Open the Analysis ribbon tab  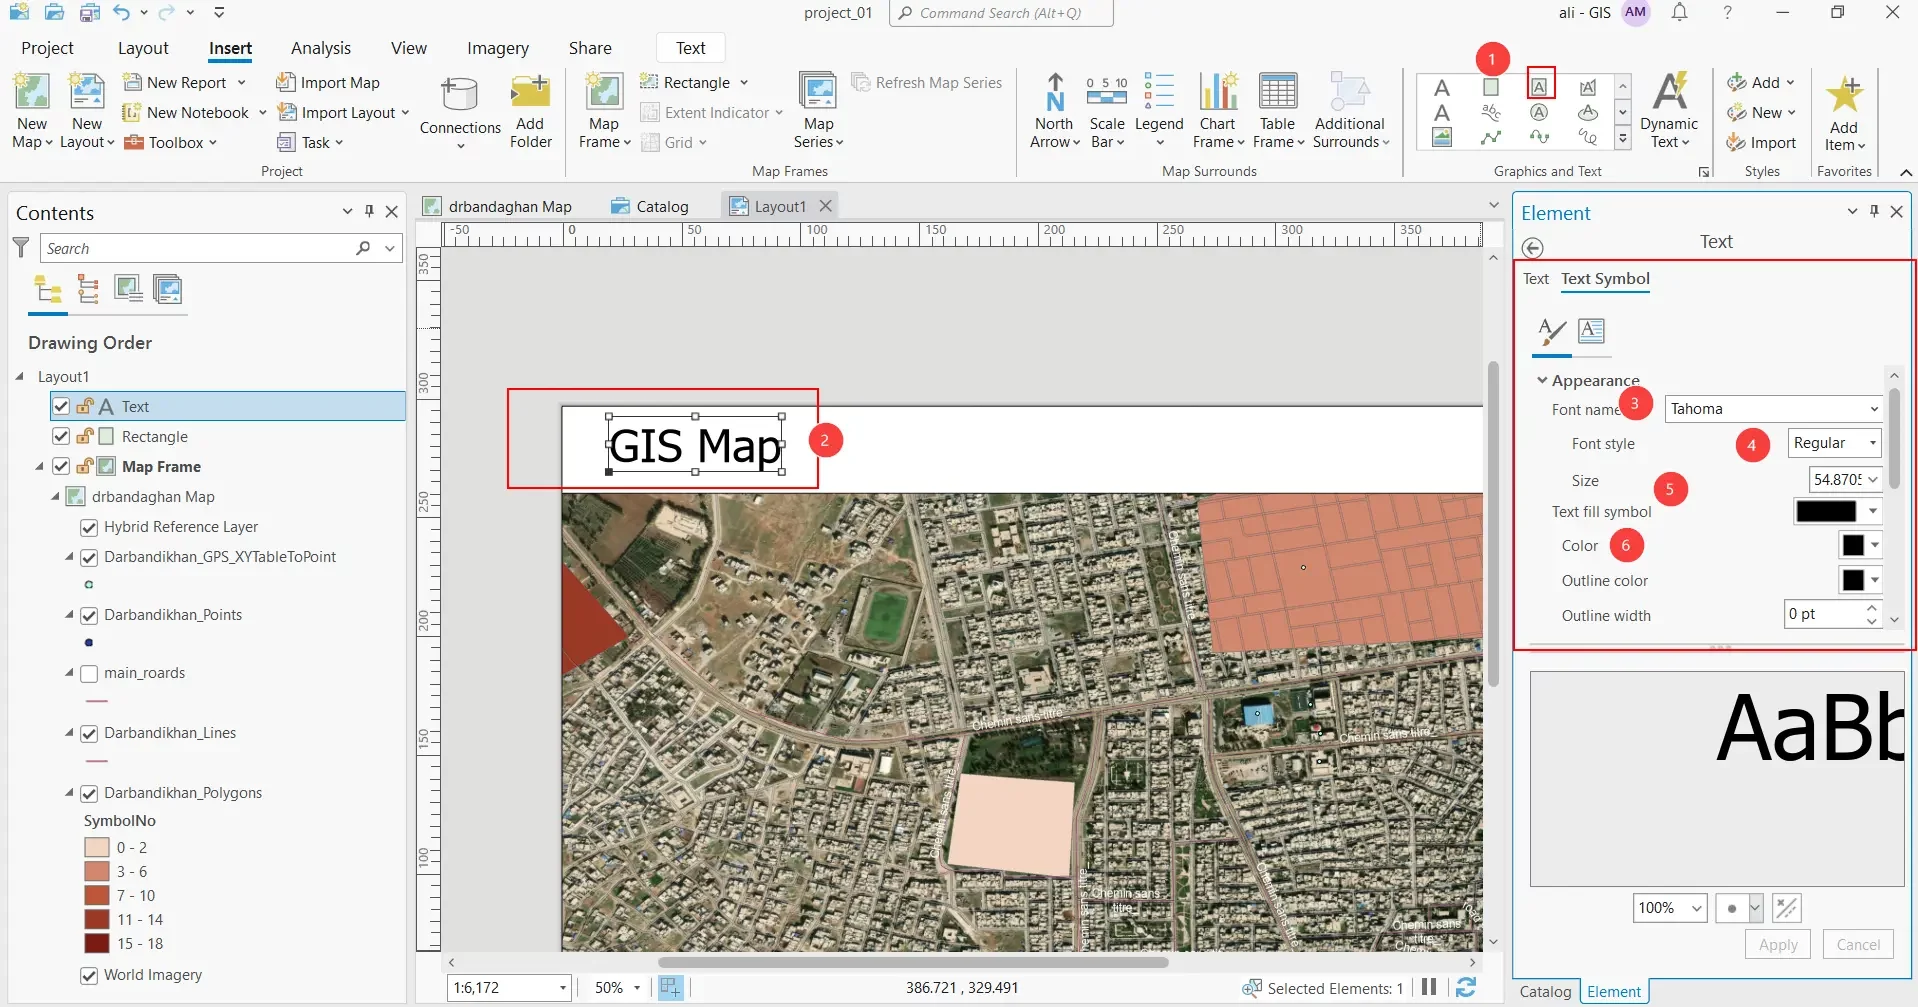click(x=321, y=48)
